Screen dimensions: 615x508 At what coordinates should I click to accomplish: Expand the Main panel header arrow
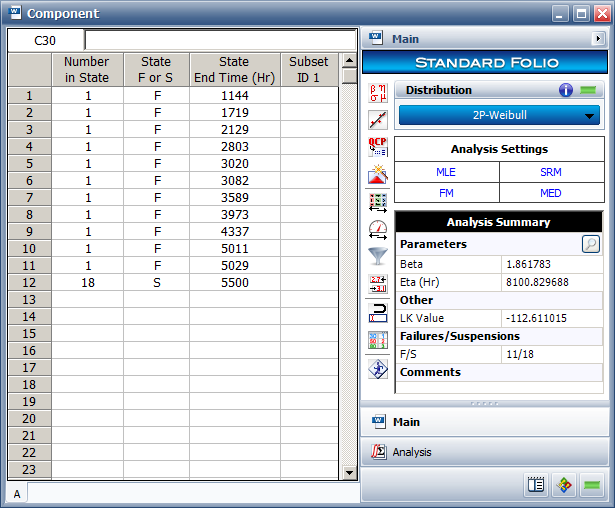tap(598, 39)
